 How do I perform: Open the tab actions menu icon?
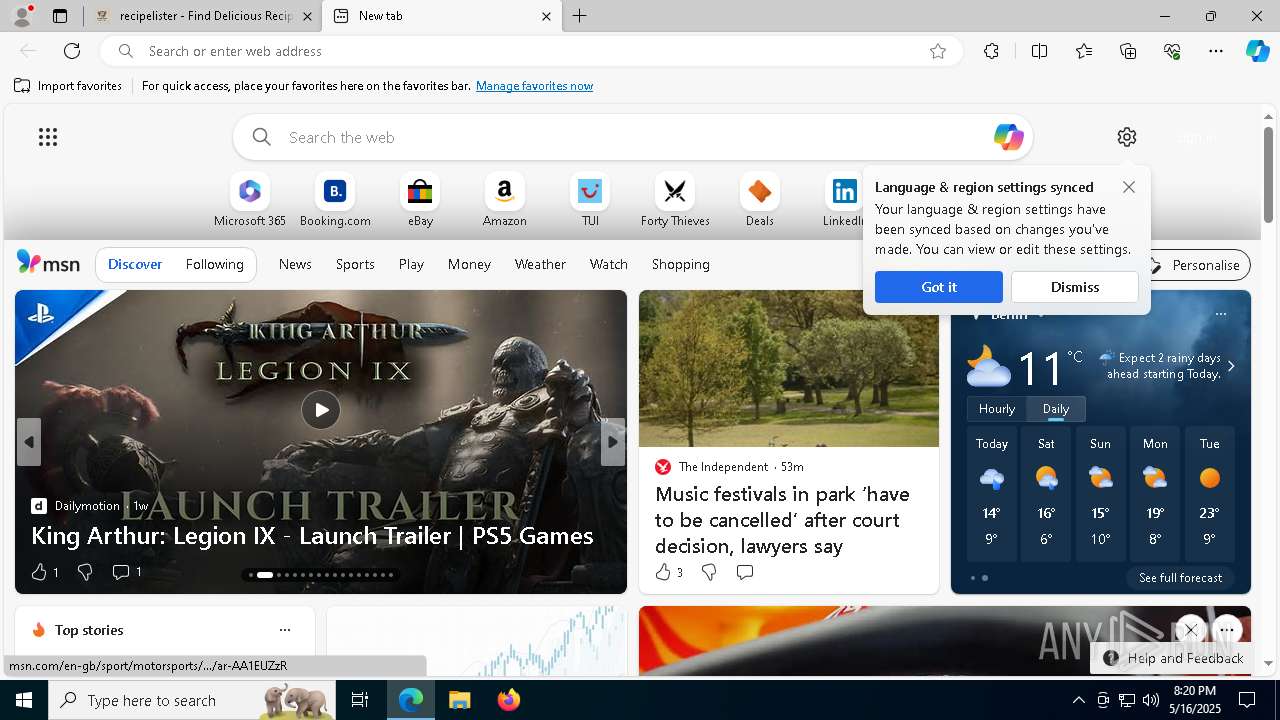point(60,16)
